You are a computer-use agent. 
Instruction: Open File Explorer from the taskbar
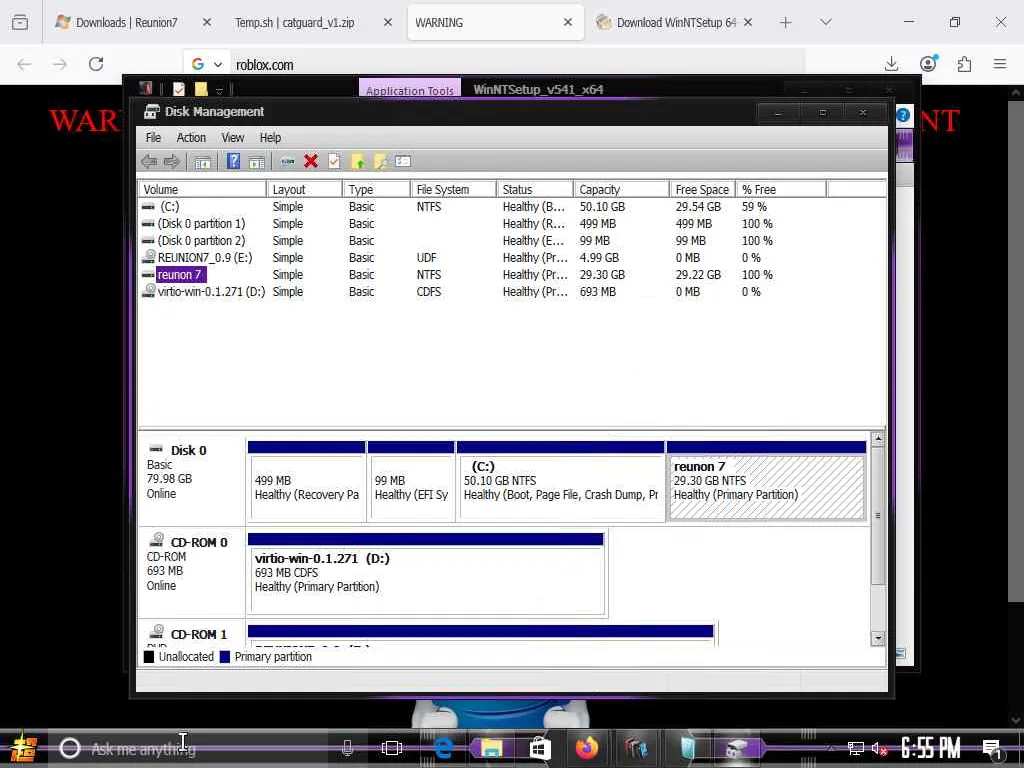[491, 748]
